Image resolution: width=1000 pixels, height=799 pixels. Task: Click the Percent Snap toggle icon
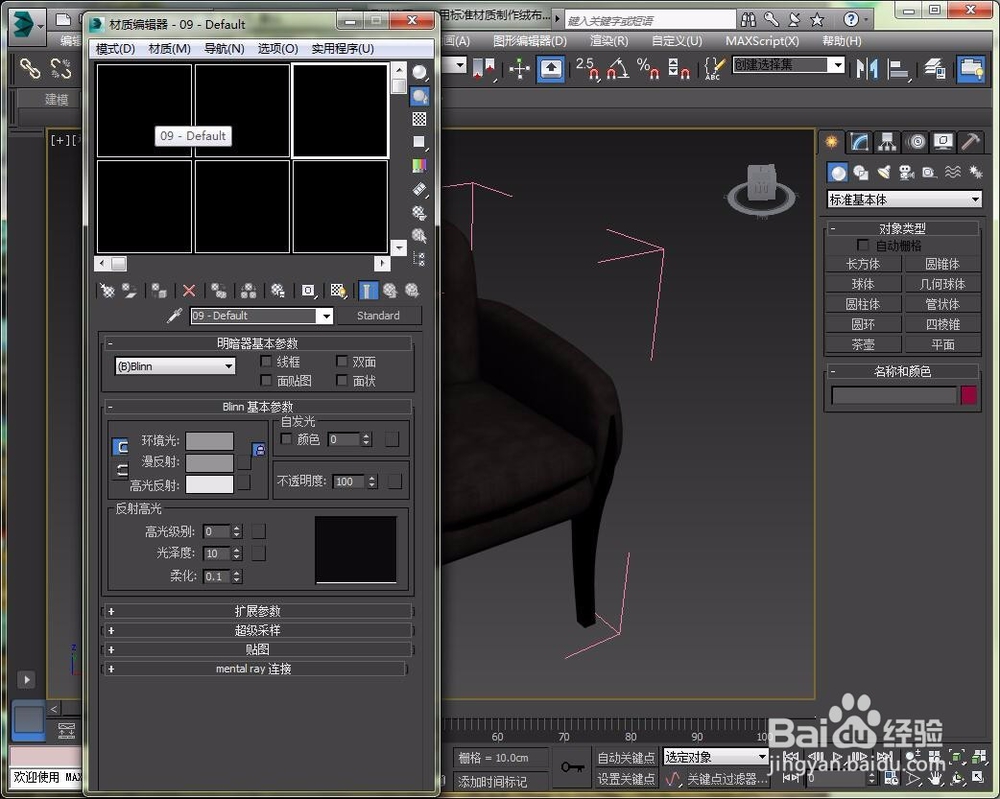tap(648, 68)
